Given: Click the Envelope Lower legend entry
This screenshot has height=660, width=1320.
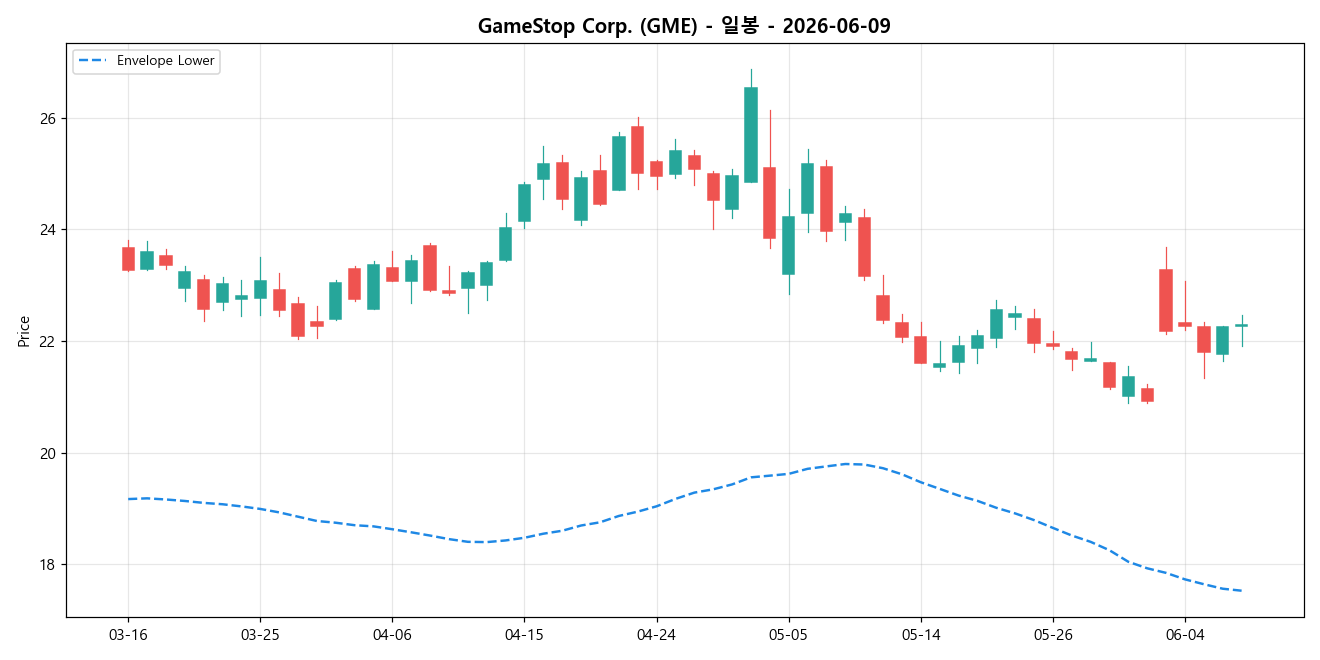Looking at the screenshot, I should coord(146,61).
